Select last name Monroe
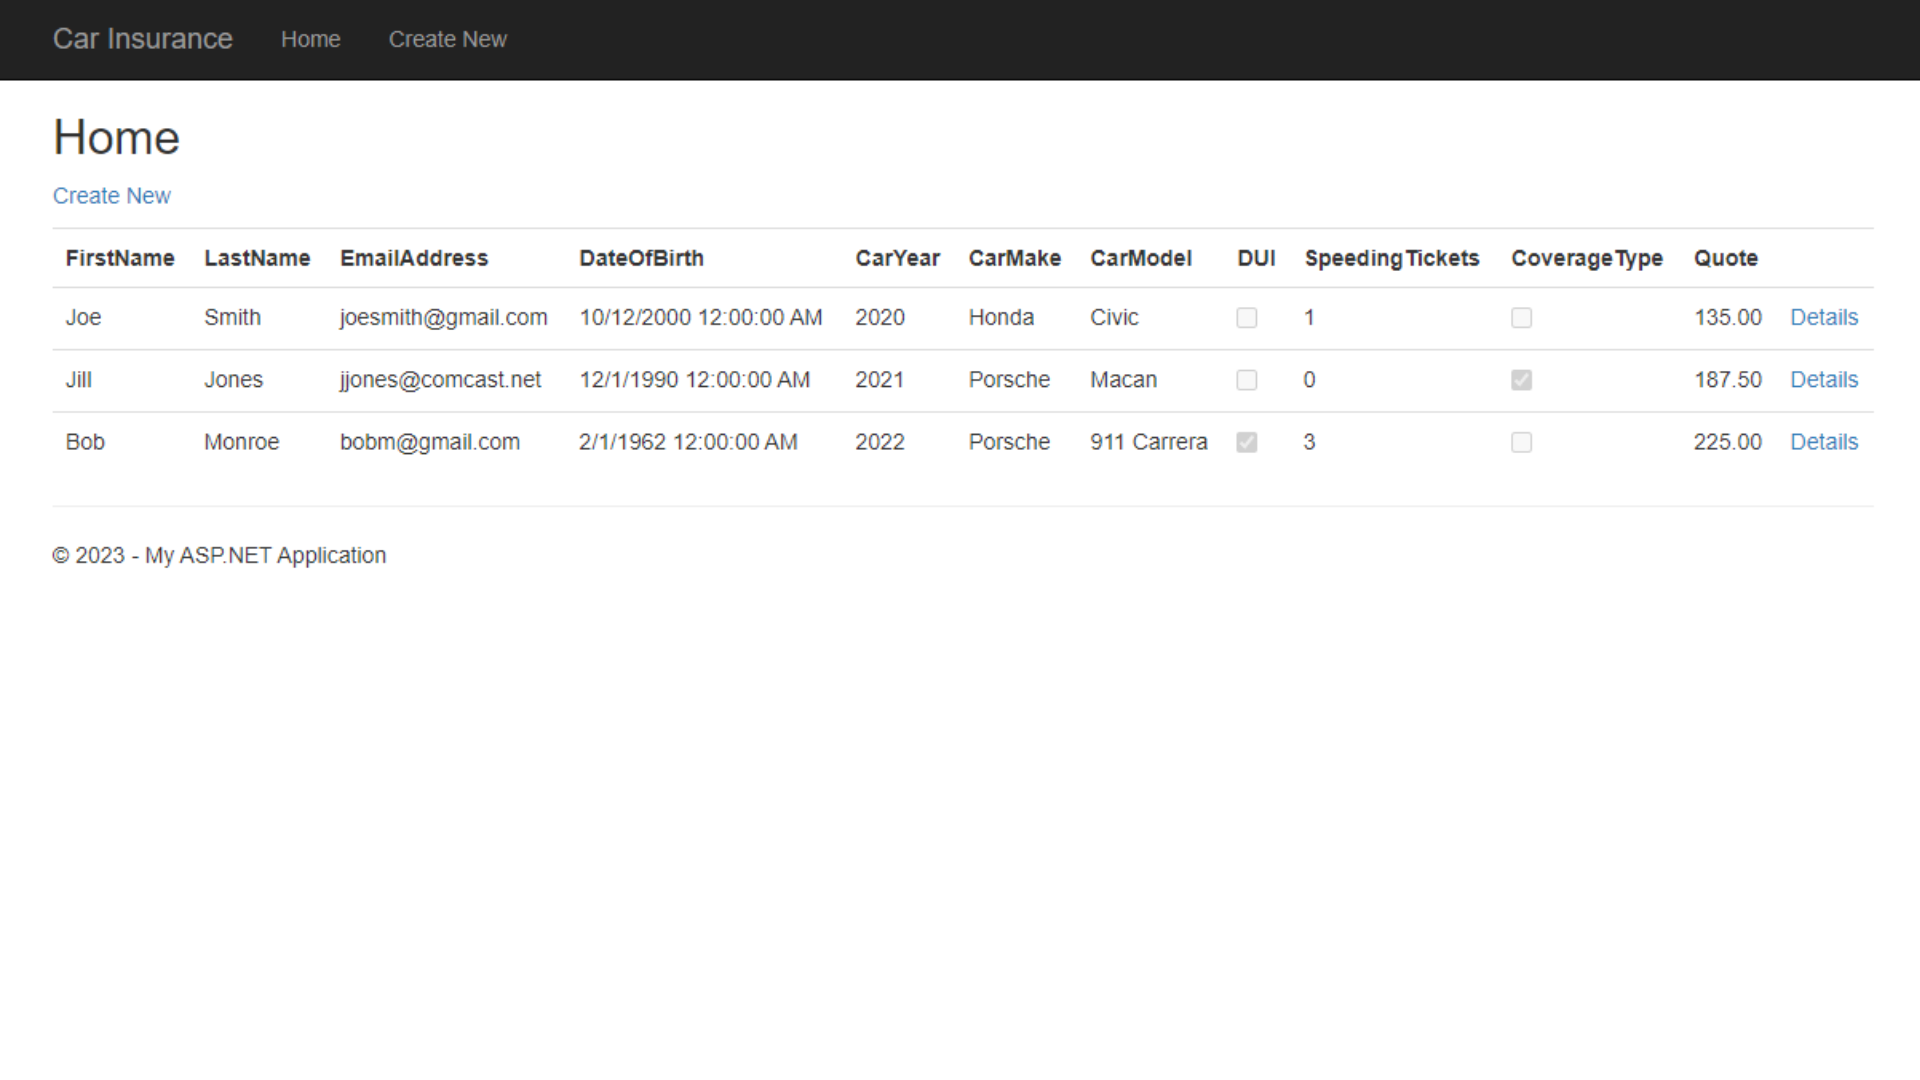The width and height of the screenshot is (1920, 1080). [x=241, y=442]
